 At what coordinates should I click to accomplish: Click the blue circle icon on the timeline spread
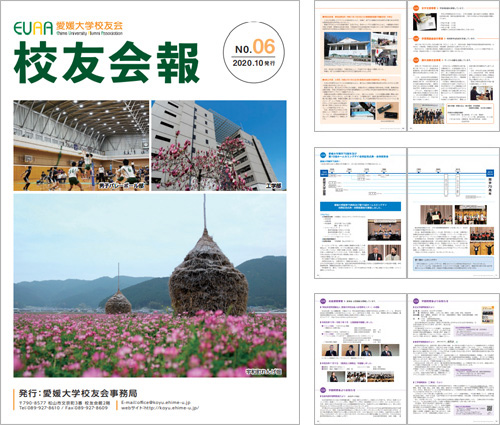(323, 155)
